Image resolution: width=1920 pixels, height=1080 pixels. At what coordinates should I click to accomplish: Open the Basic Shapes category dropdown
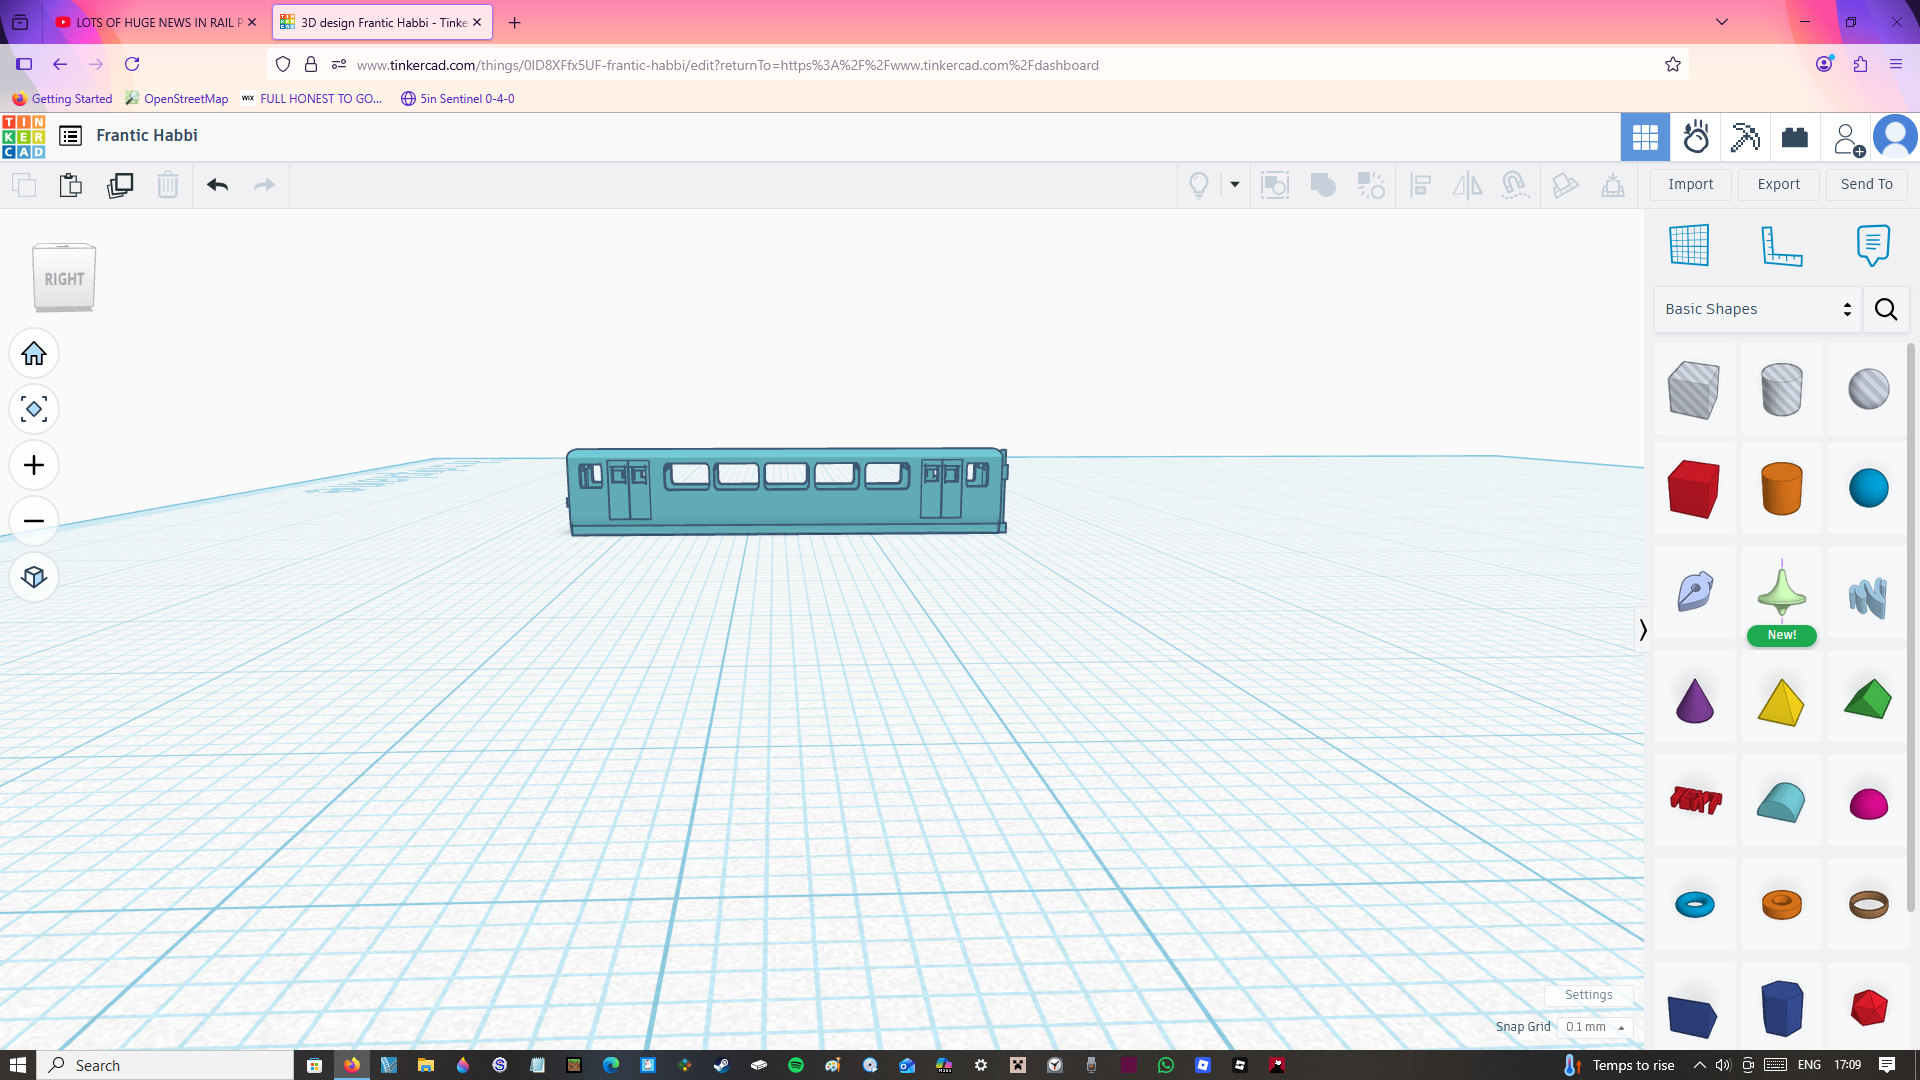point(1757,309)
